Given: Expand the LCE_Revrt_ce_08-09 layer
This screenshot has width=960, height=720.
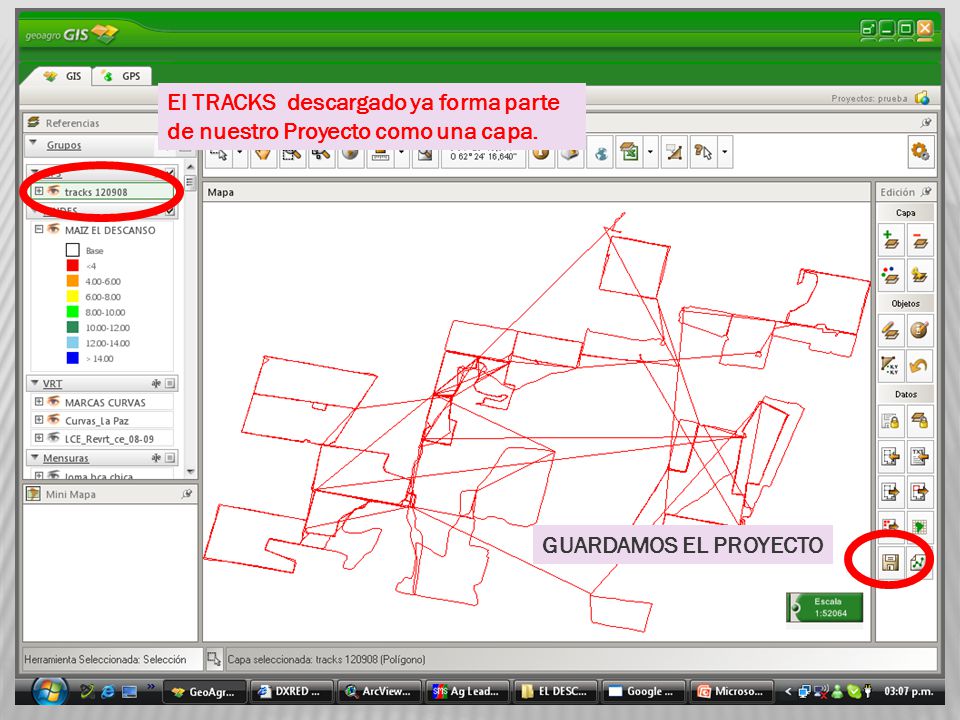Looking at the screenshot, I should pos(39,438).
